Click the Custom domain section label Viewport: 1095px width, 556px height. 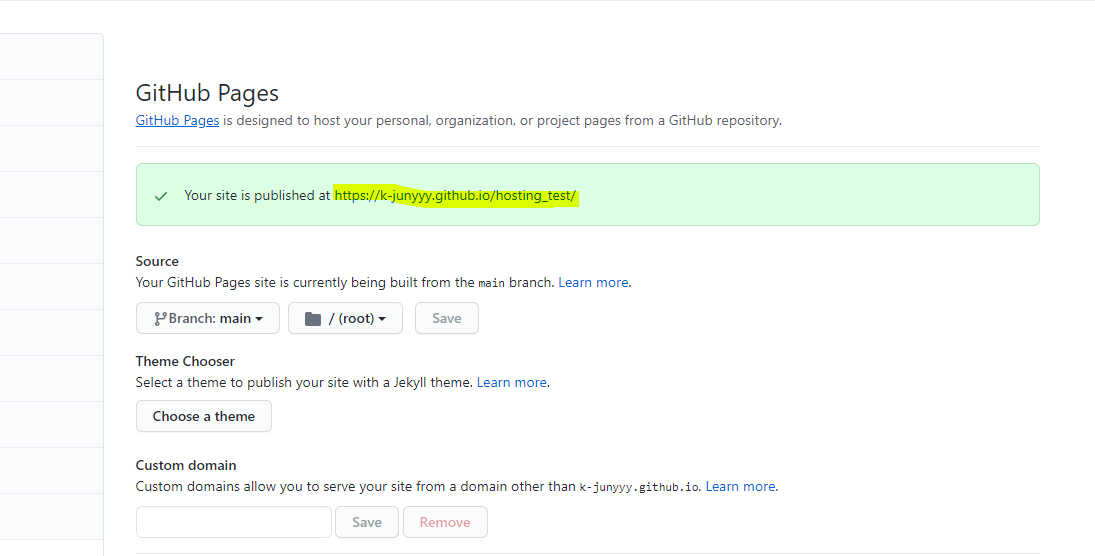click(x=186, y=465)
